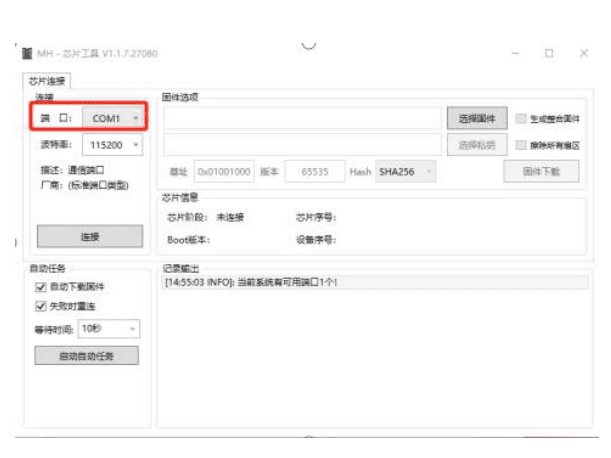
Task: Open the SHA256 hash dropdown
Action: click(x=406, y=172)
